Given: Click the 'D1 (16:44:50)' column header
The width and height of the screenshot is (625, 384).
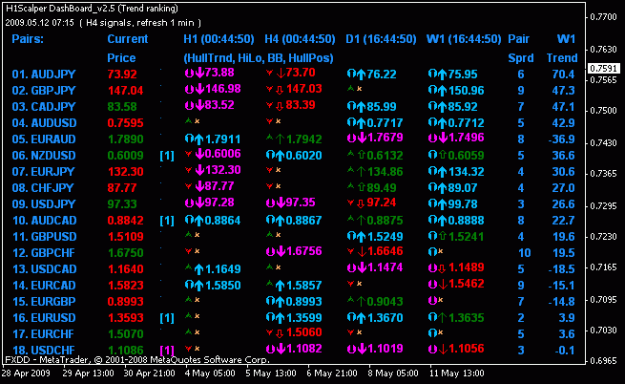Looking at the screenshot, I should [x=381, y=39].
